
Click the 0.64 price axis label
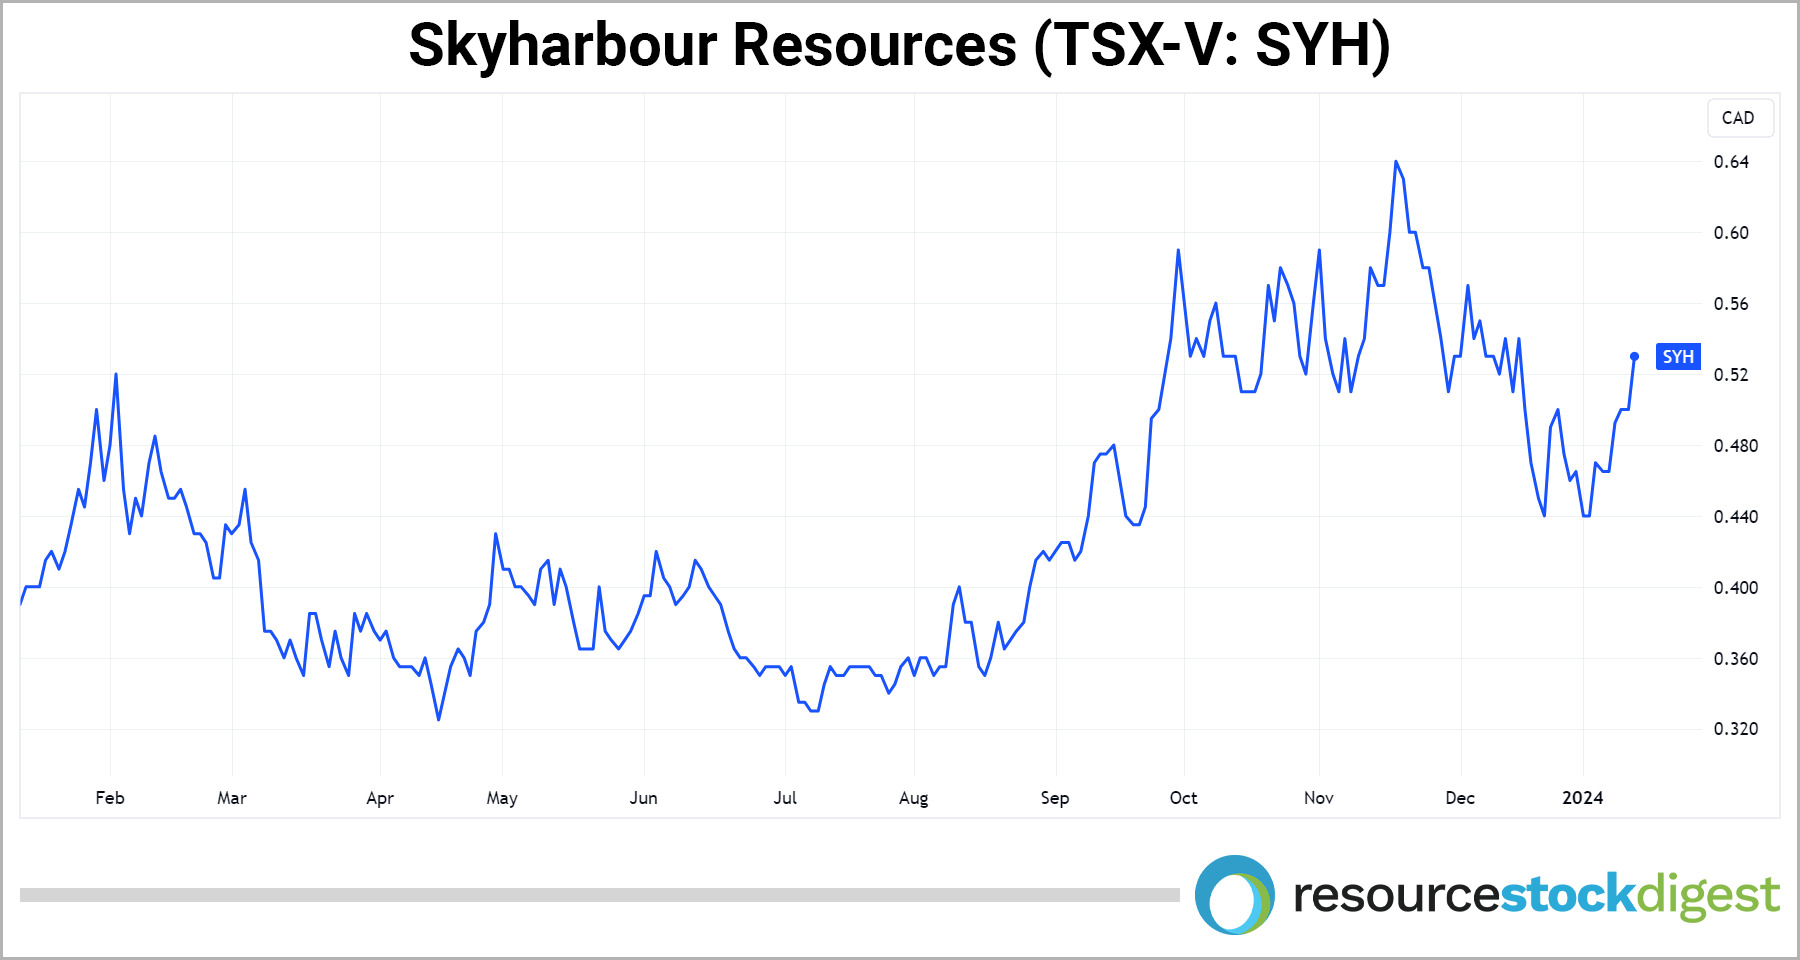point(1731,162)
